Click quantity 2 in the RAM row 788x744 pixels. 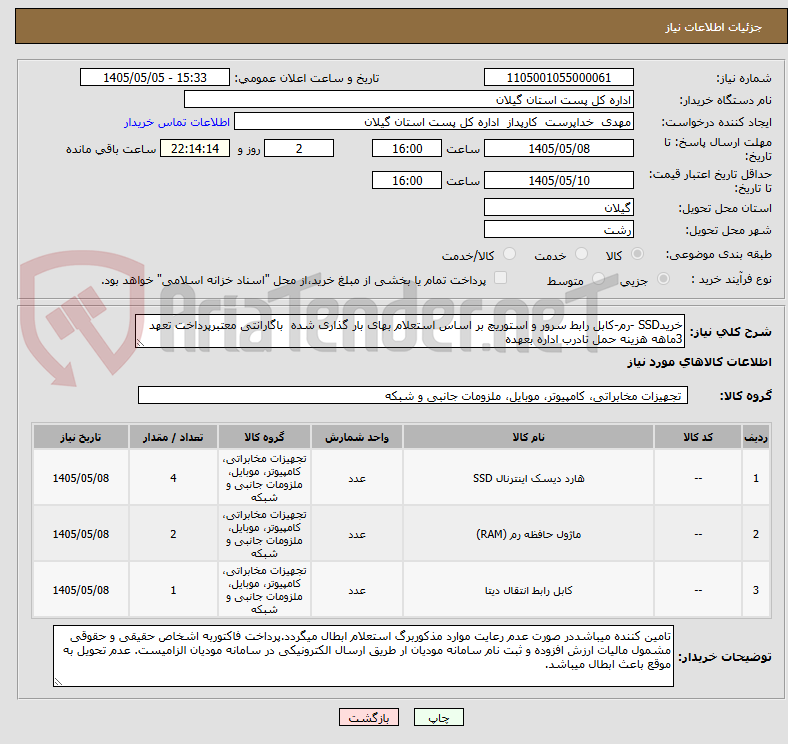pyautogui.click(x=173, y=534)
